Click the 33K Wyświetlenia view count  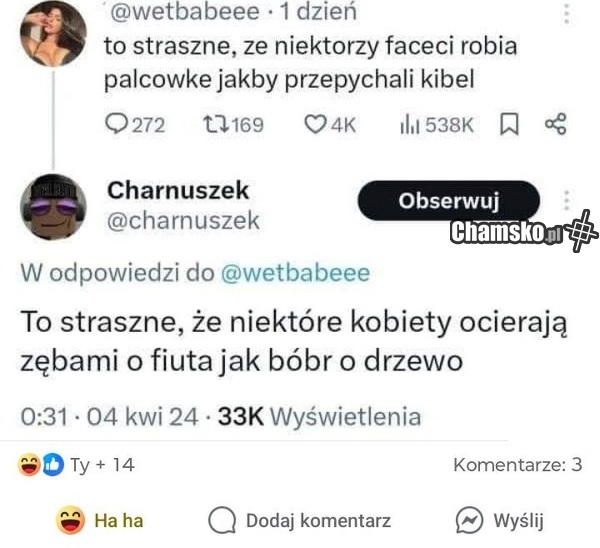click(319, 416)
